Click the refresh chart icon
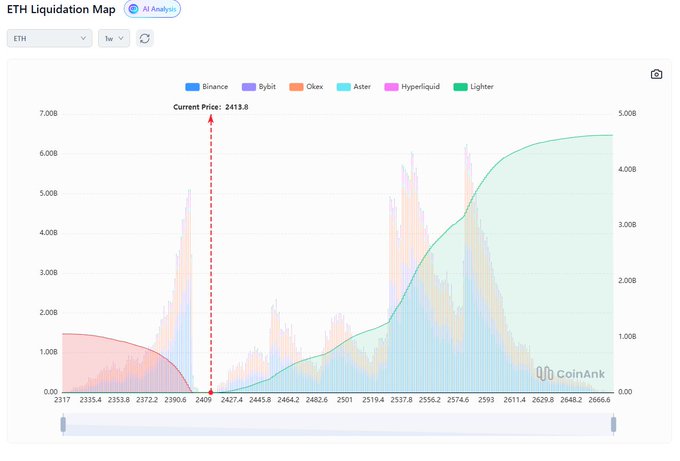Screen dimensions: 680x461 pos(145,39)
